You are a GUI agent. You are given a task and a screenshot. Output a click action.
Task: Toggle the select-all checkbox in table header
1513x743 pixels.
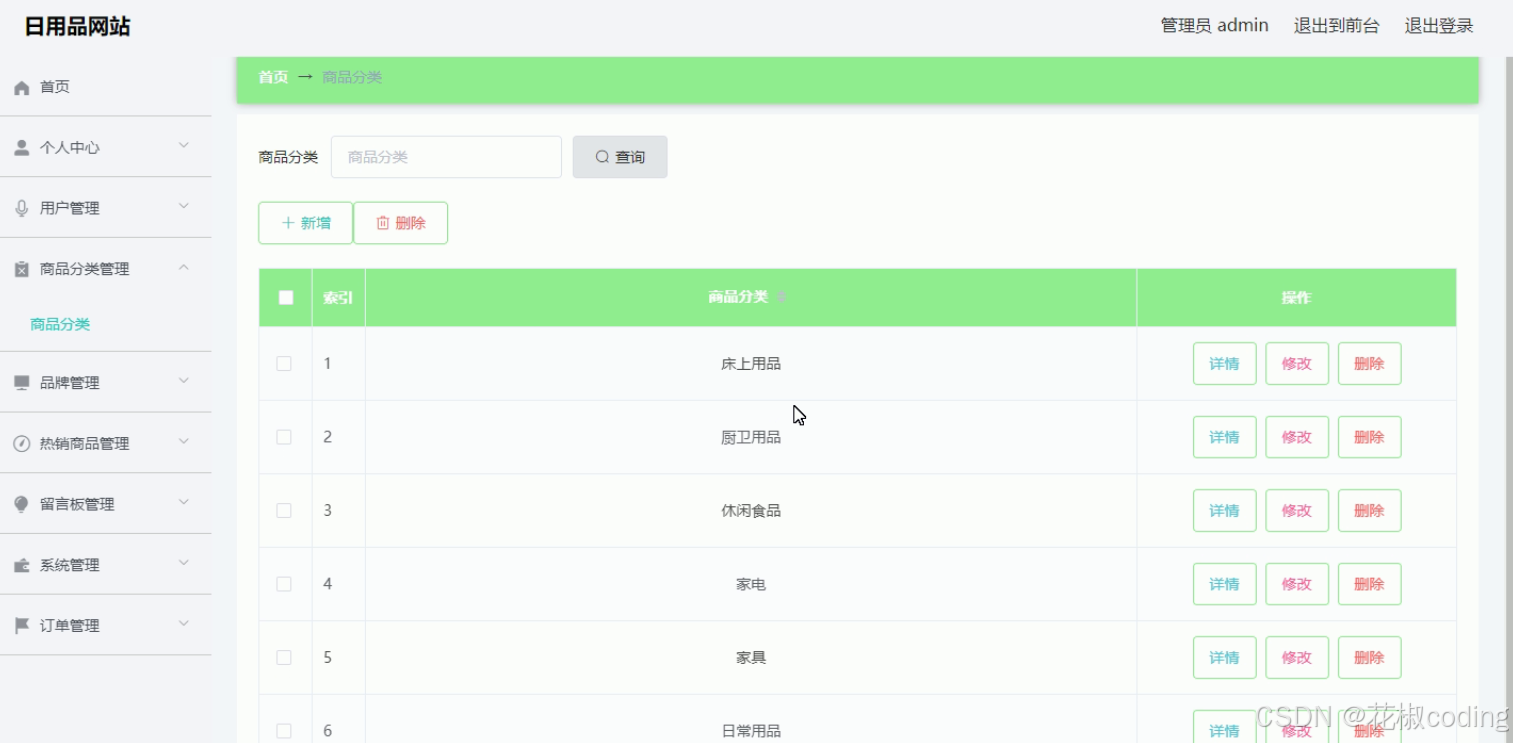[x=286, y=297]
